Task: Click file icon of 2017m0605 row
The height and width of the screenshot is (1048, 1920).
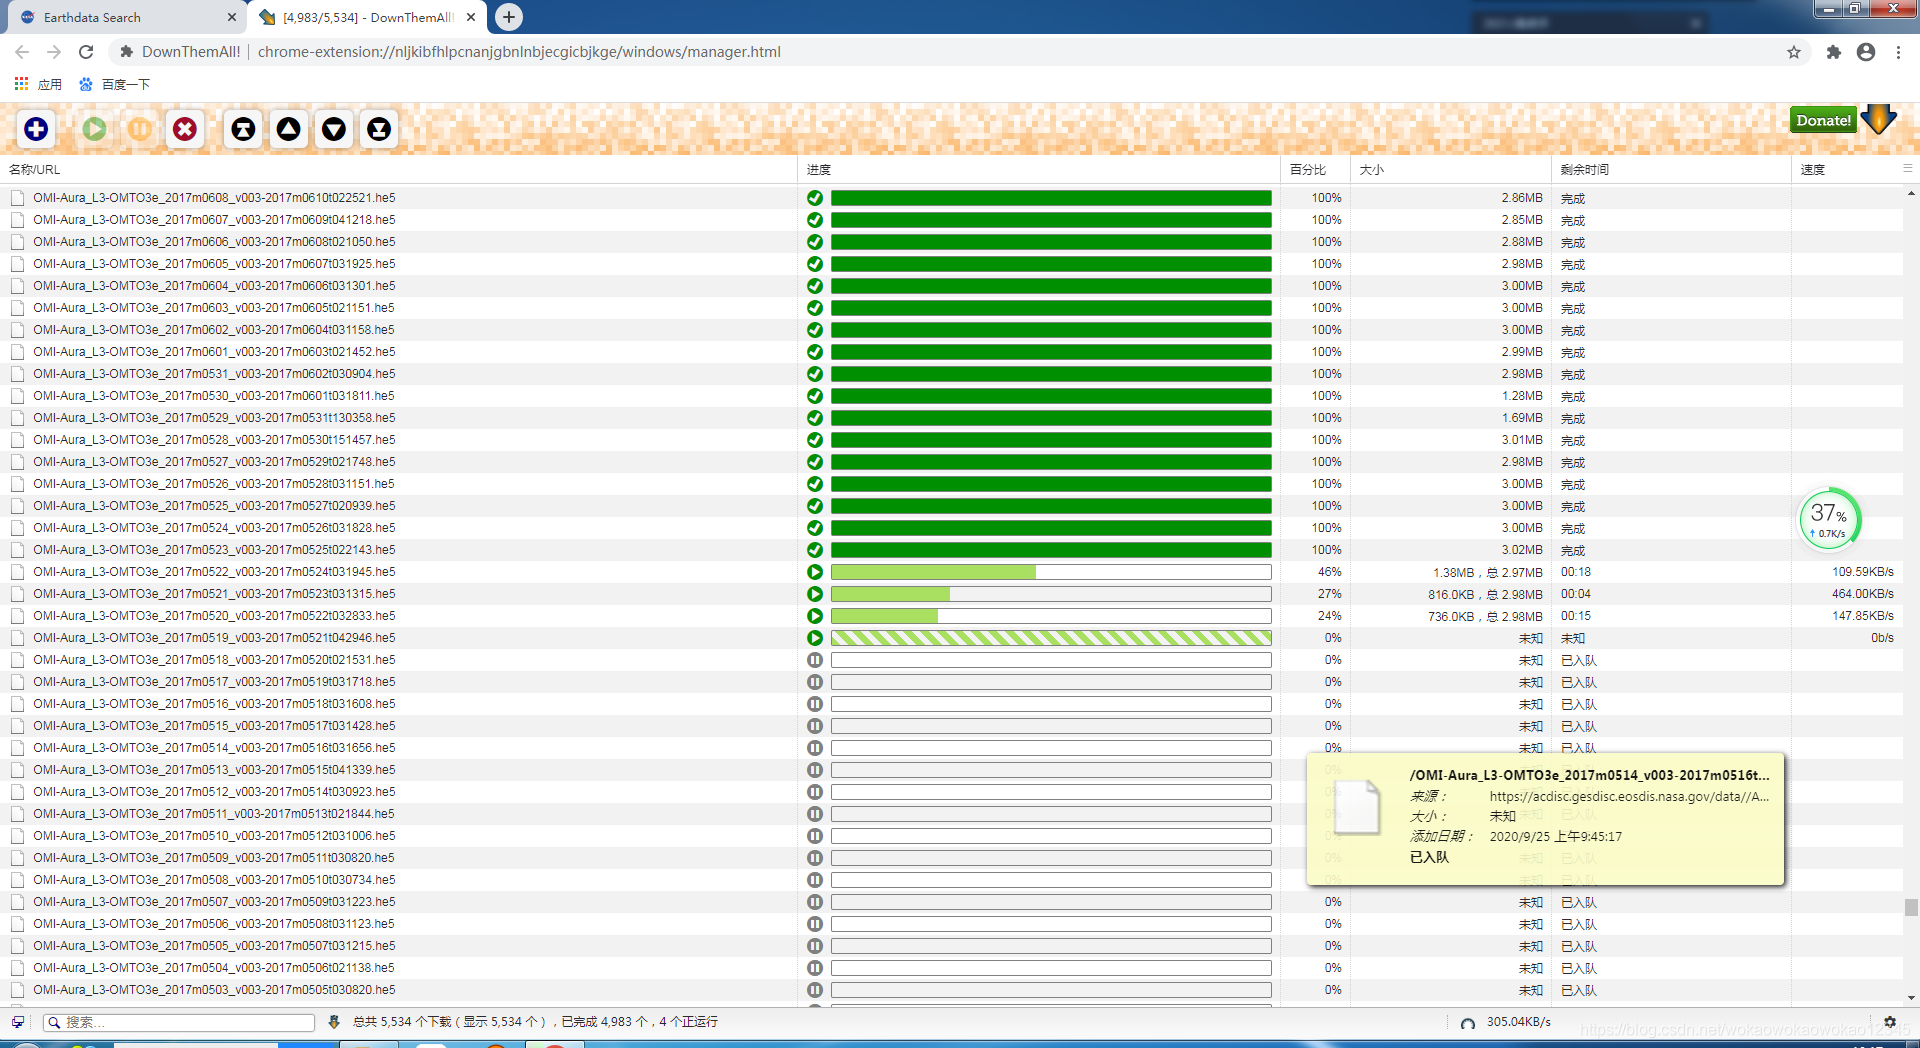Action: [18, 264]
